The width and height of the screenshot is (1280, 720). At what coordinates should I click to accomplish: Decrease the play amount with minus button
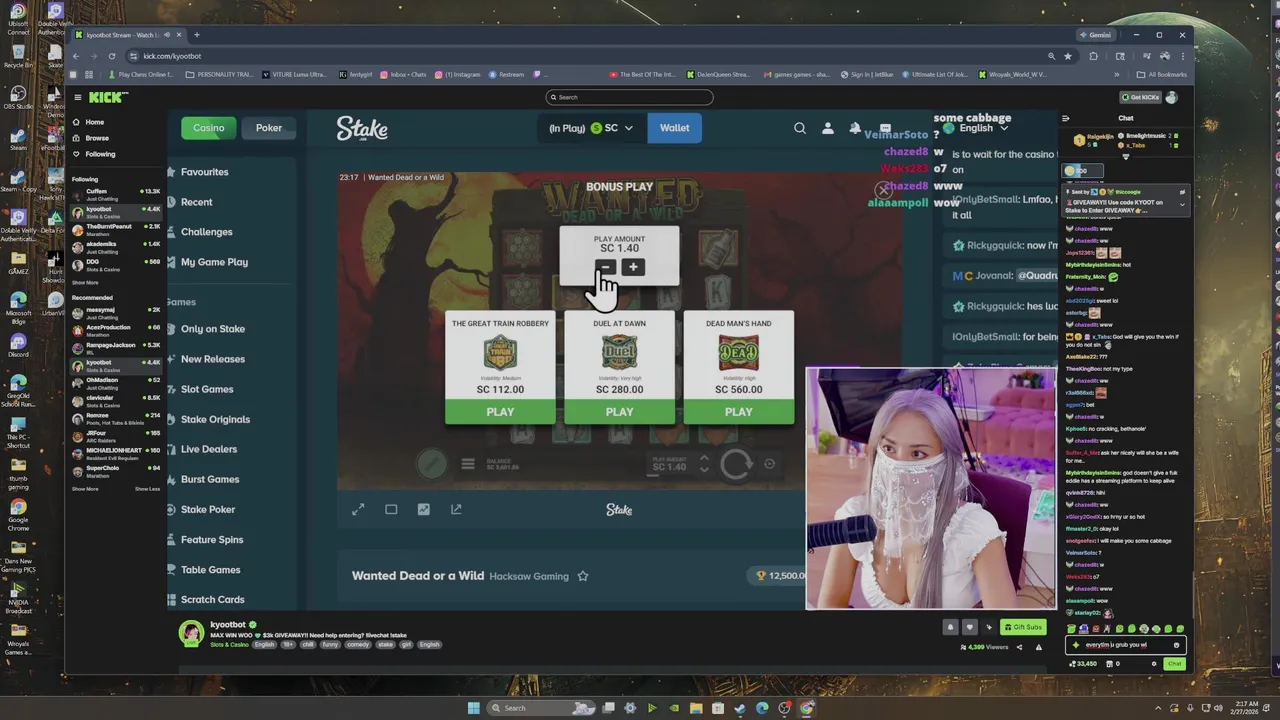click(x=605, y=267)
